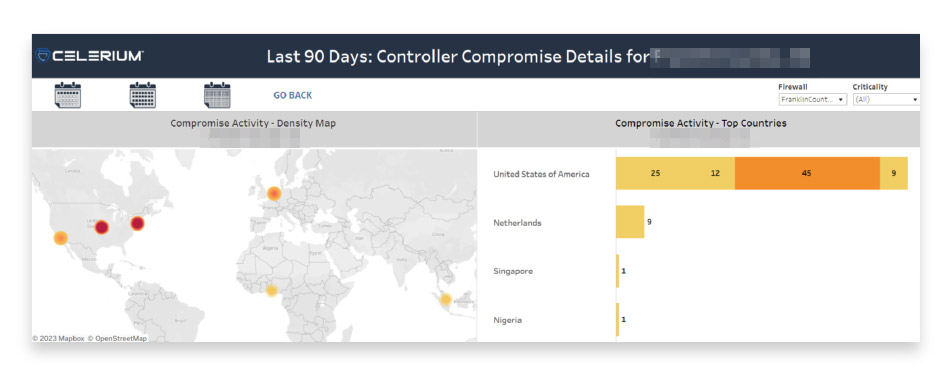Click the Nigeria country label
The height and width of the screenshot is (378, 952).
[507, 320]
